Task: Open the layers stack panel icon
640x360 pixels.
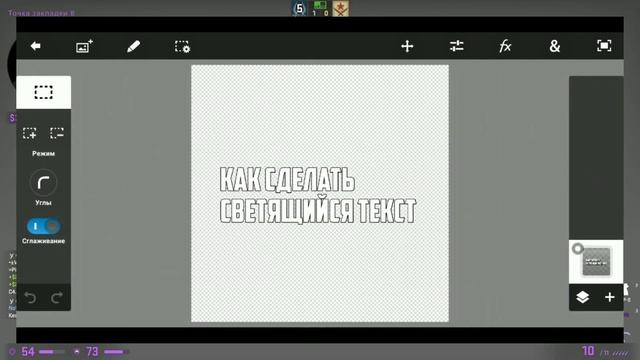Action: click(x=582, y=297)
